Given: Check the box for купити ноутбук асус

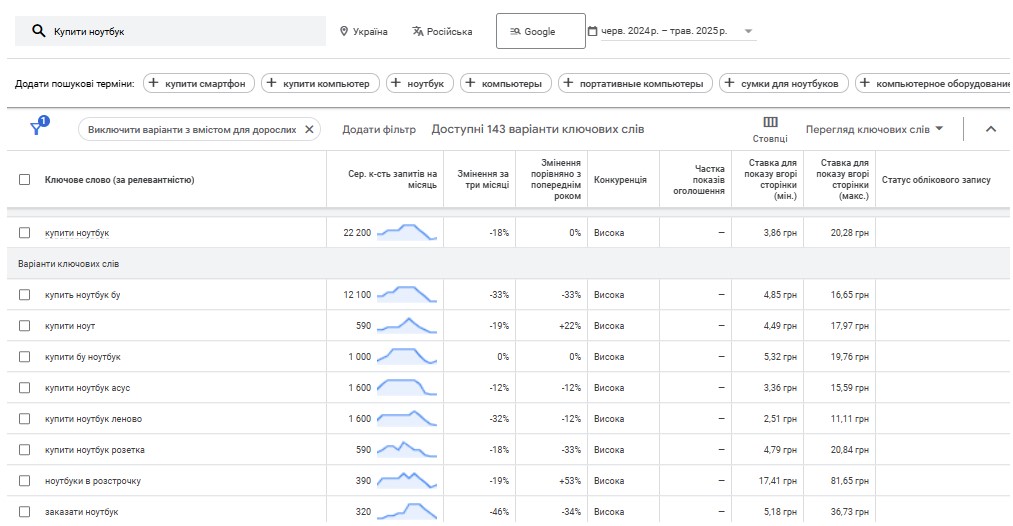Looking at the screenshot, I should pos(25,388).
